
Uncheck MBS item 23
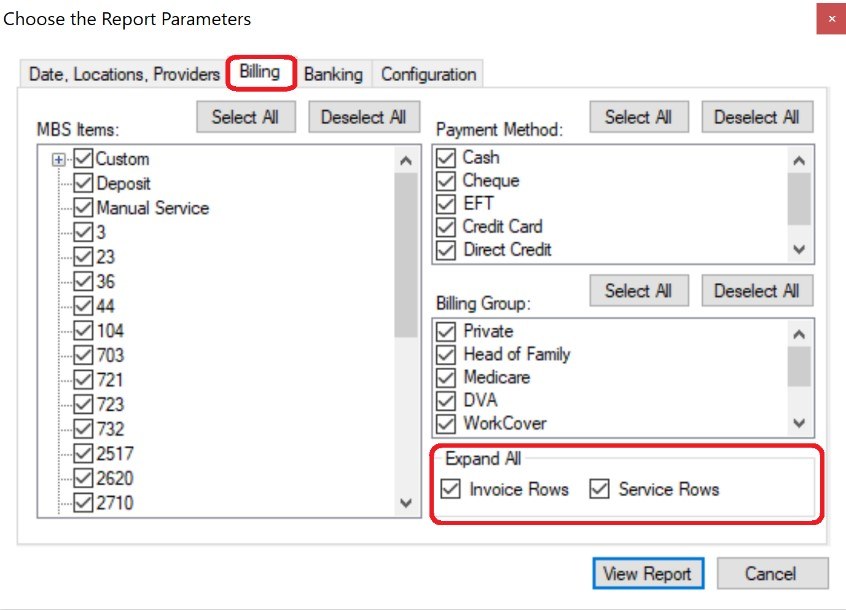[x=83, y=257]
